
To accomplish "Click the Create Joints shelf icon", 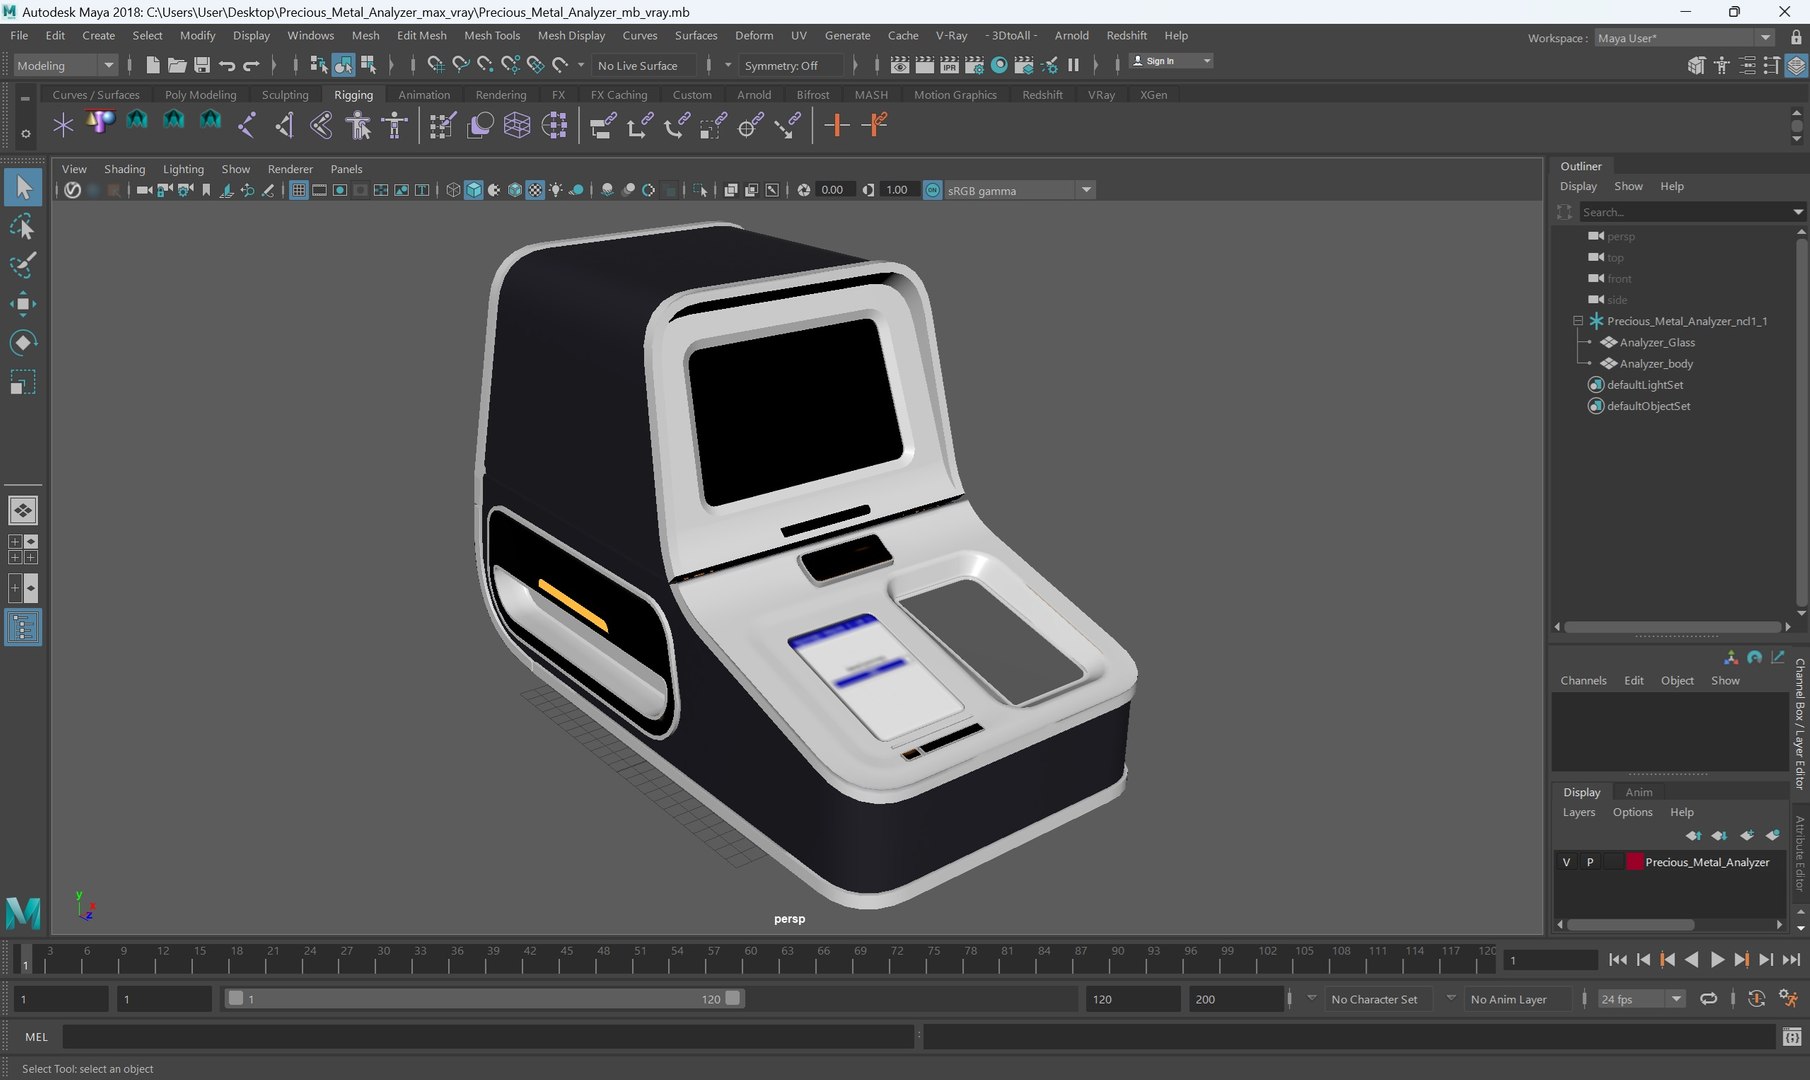I will point(246,125).
